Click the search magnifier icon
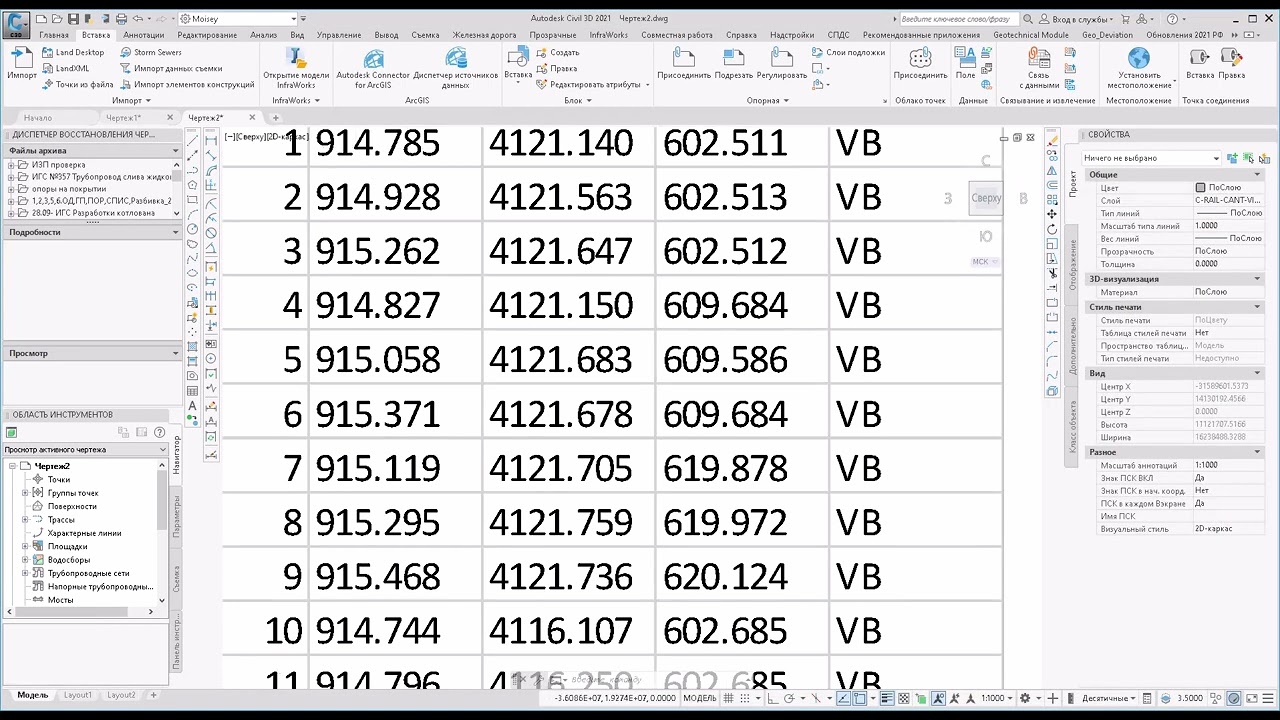1280x720 pixels. coord(1027,18)
